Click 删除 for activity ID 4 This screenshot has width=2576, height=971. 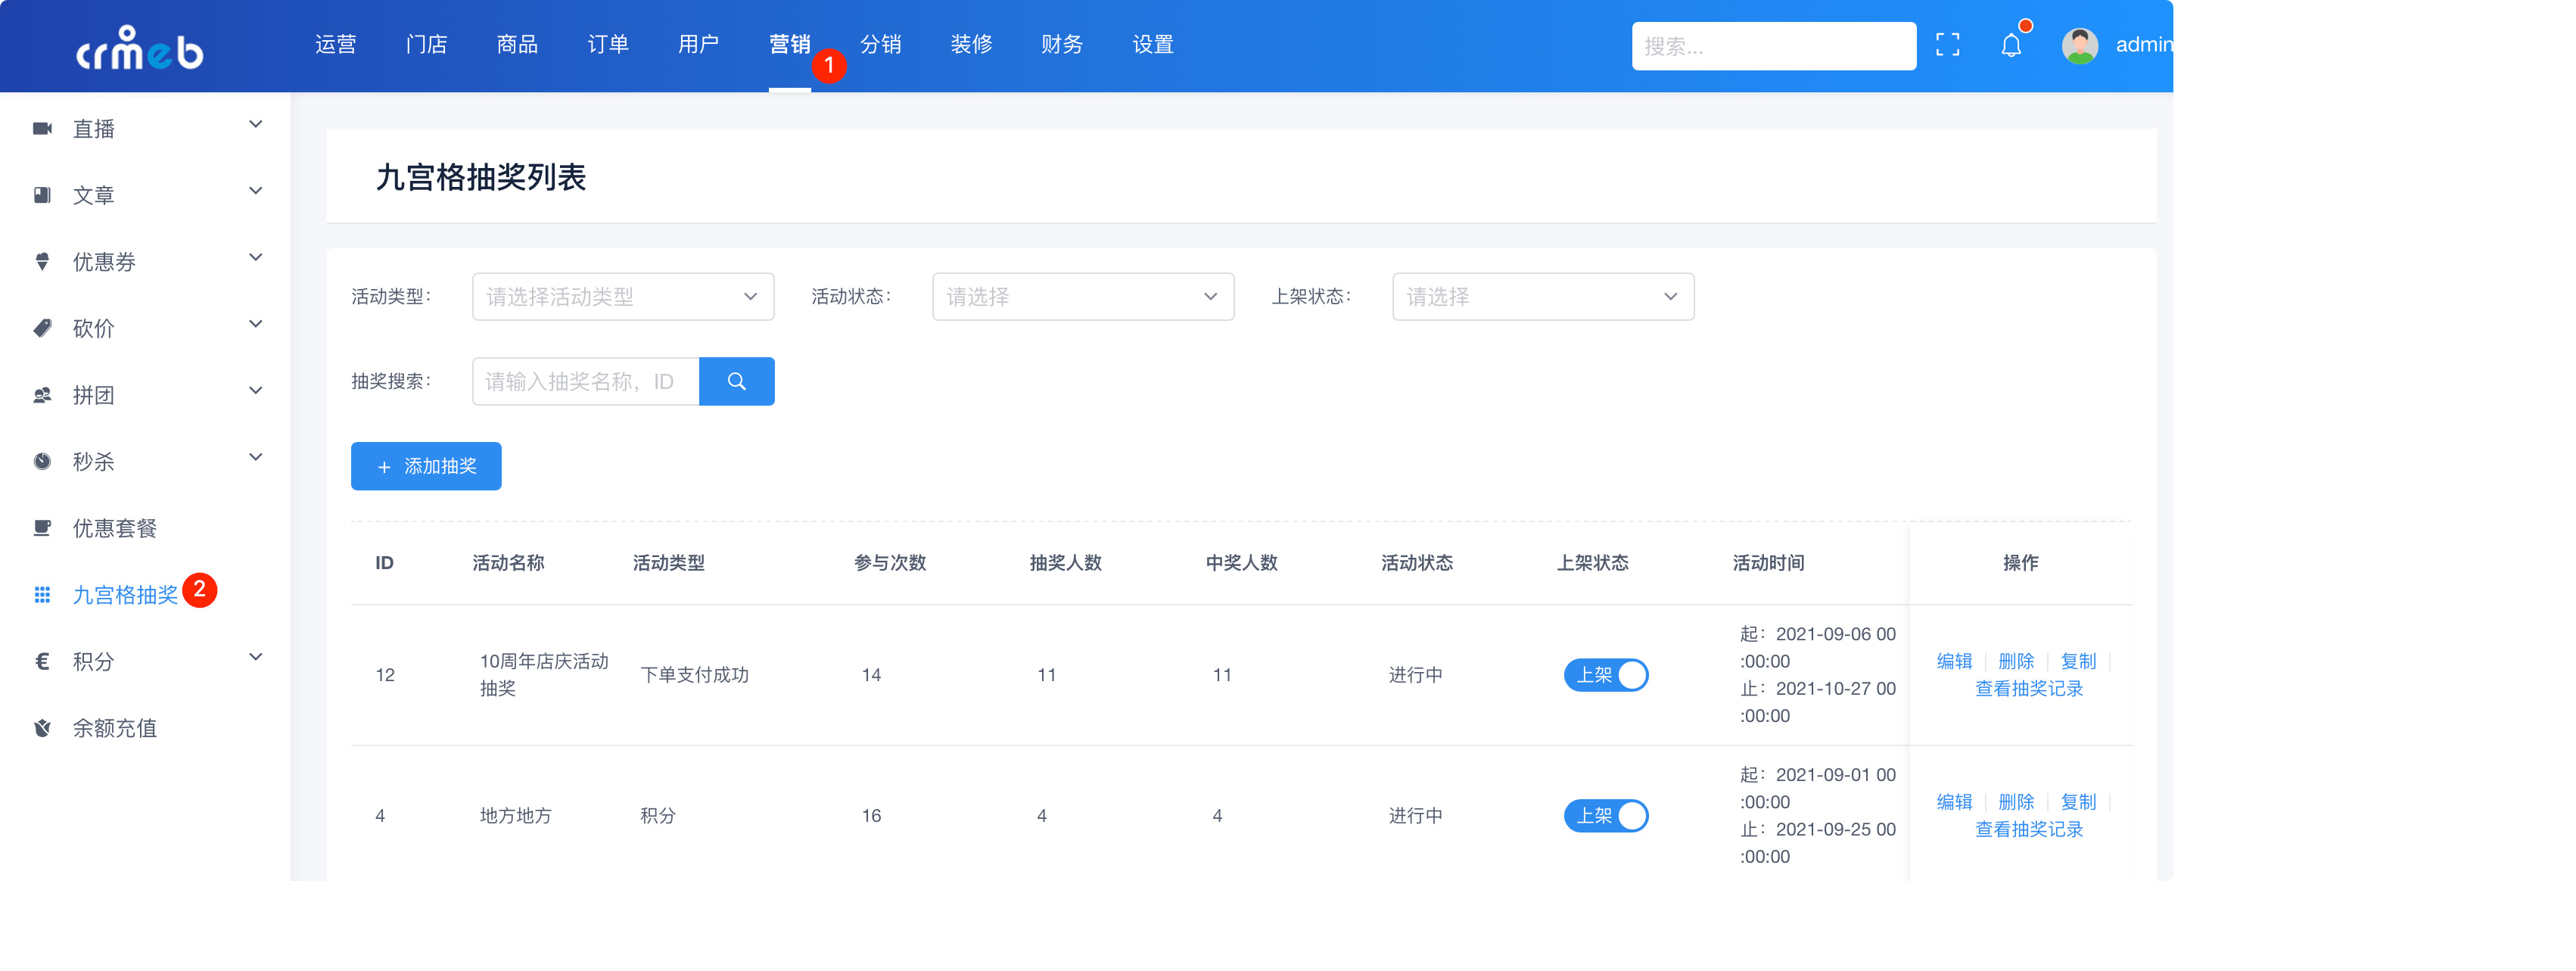click(2016, 802)
